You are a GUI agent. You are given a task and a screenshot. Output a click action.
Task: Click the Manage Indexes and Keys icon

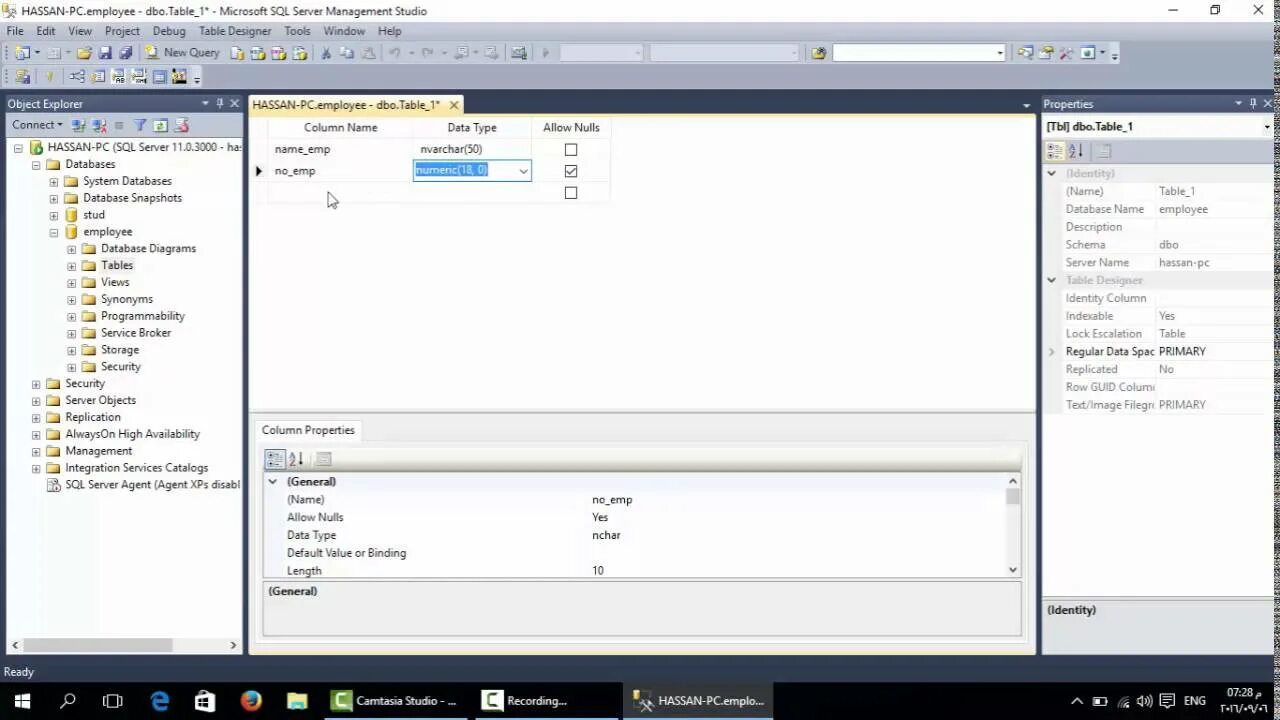point(98,77)
